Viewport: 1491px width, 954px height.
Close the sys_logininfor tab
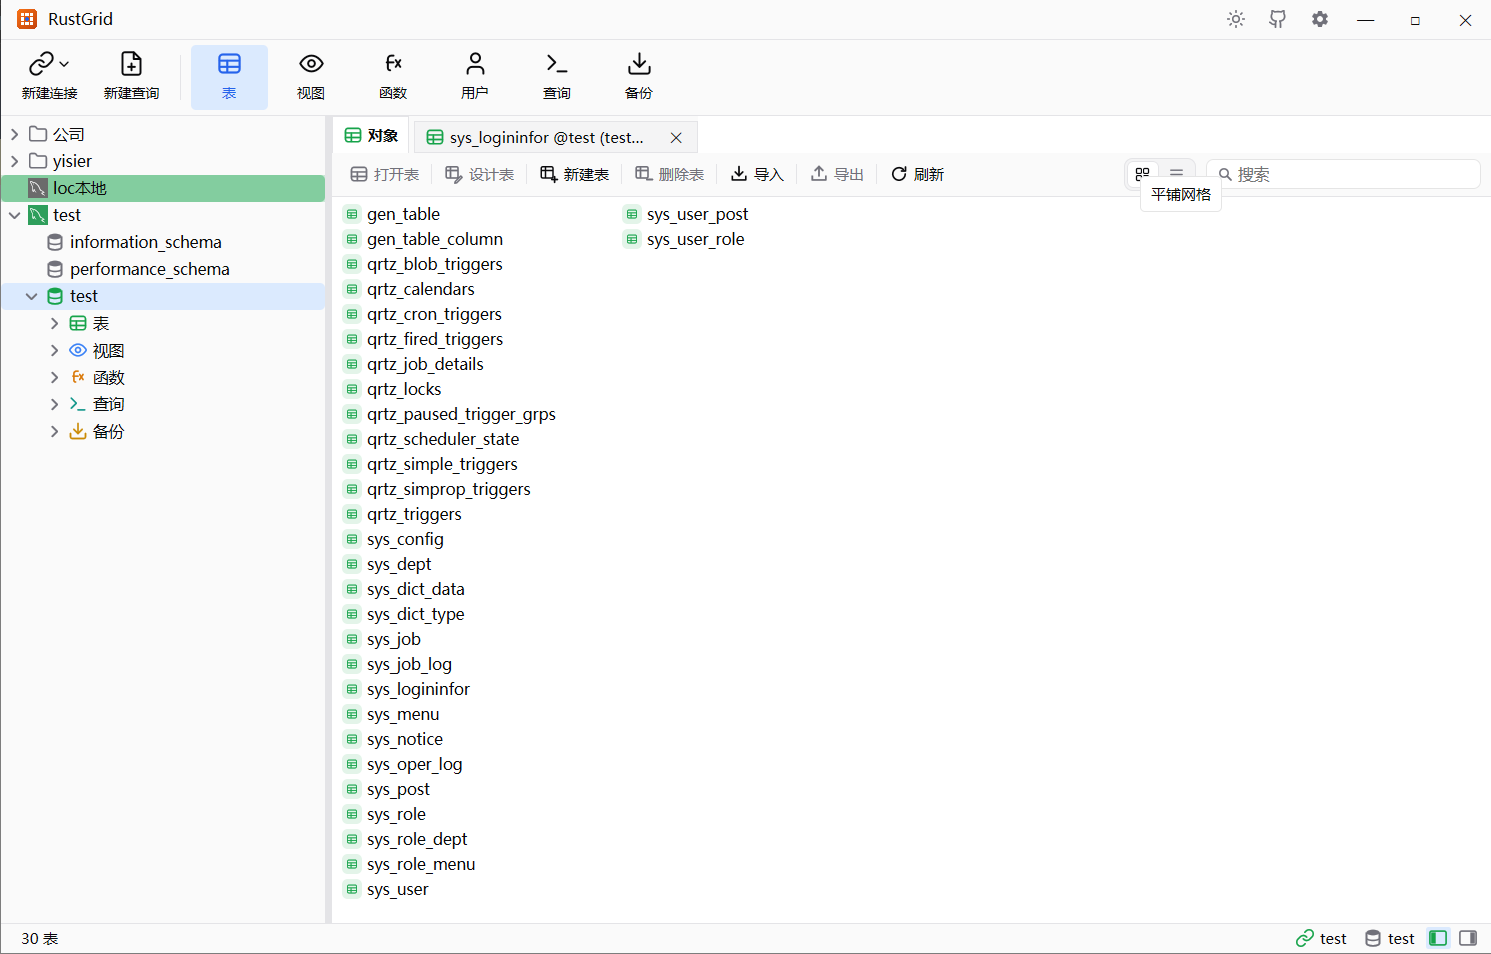(x=676, y=138)
